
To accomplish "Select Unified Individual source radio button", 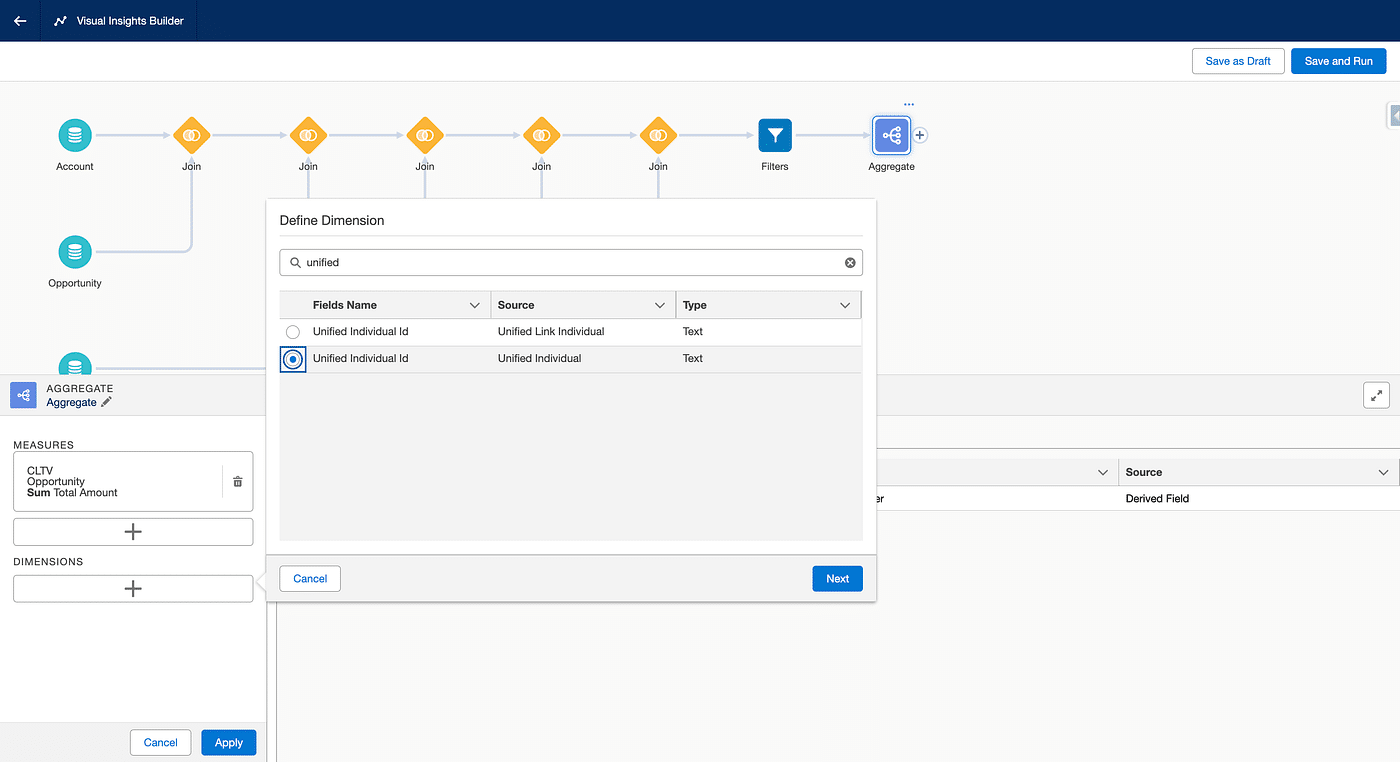I will [x=293, y=359].
